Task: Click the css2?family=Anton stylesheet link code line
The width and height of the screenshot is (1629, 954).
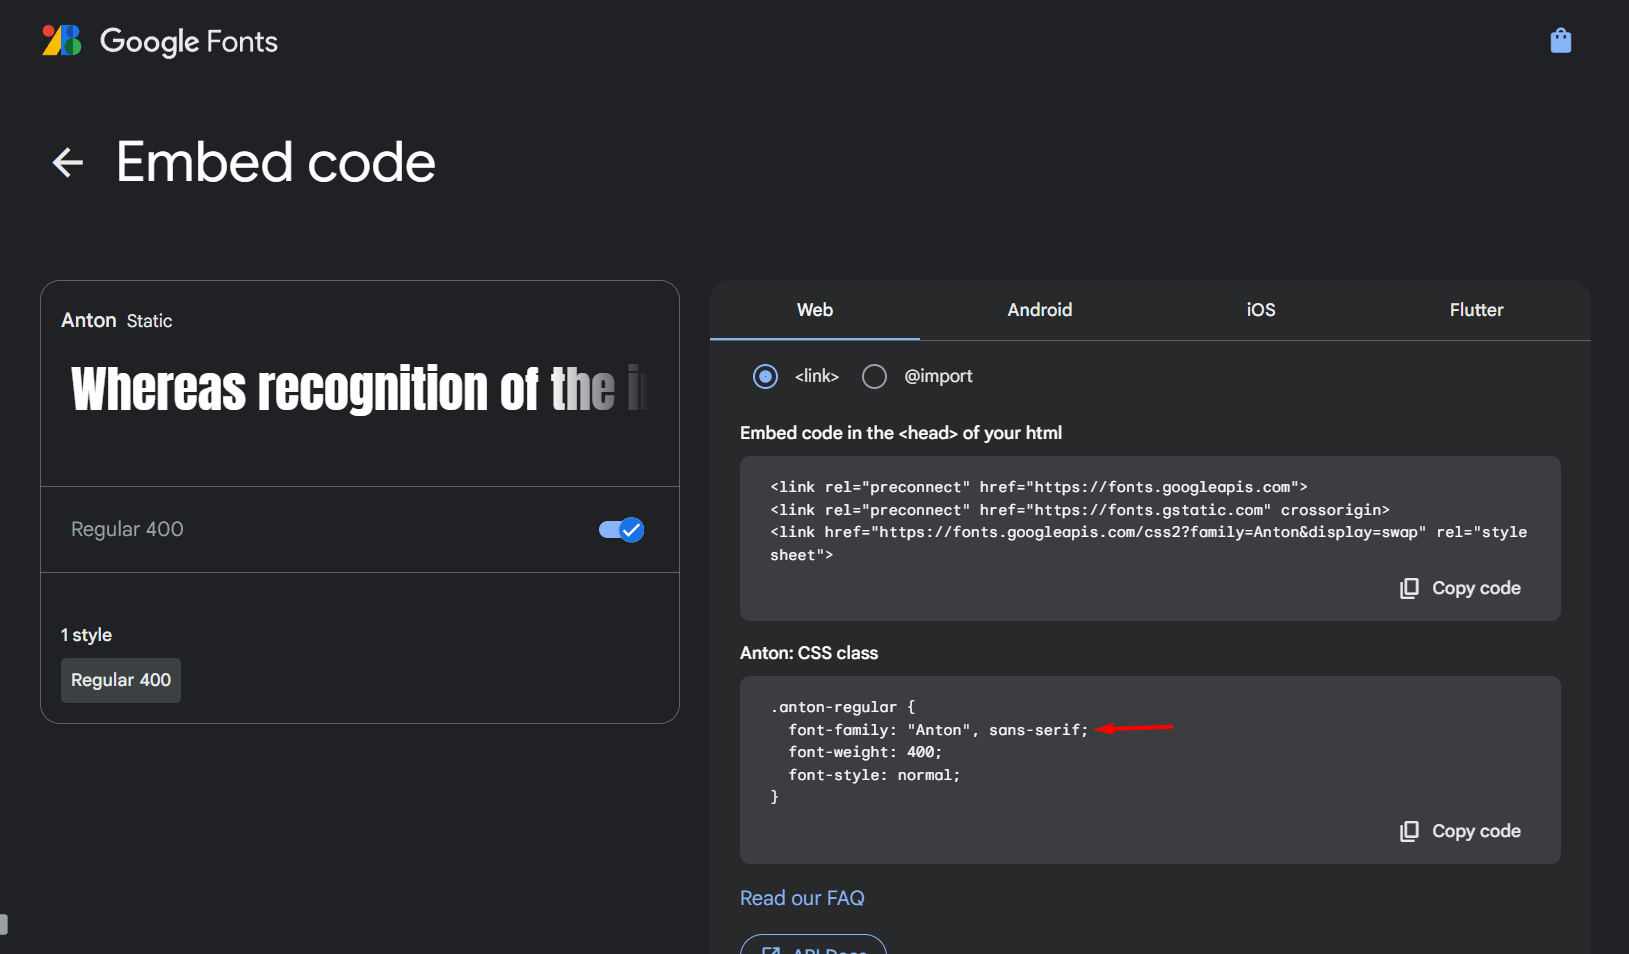Action: click(1149, 543)
